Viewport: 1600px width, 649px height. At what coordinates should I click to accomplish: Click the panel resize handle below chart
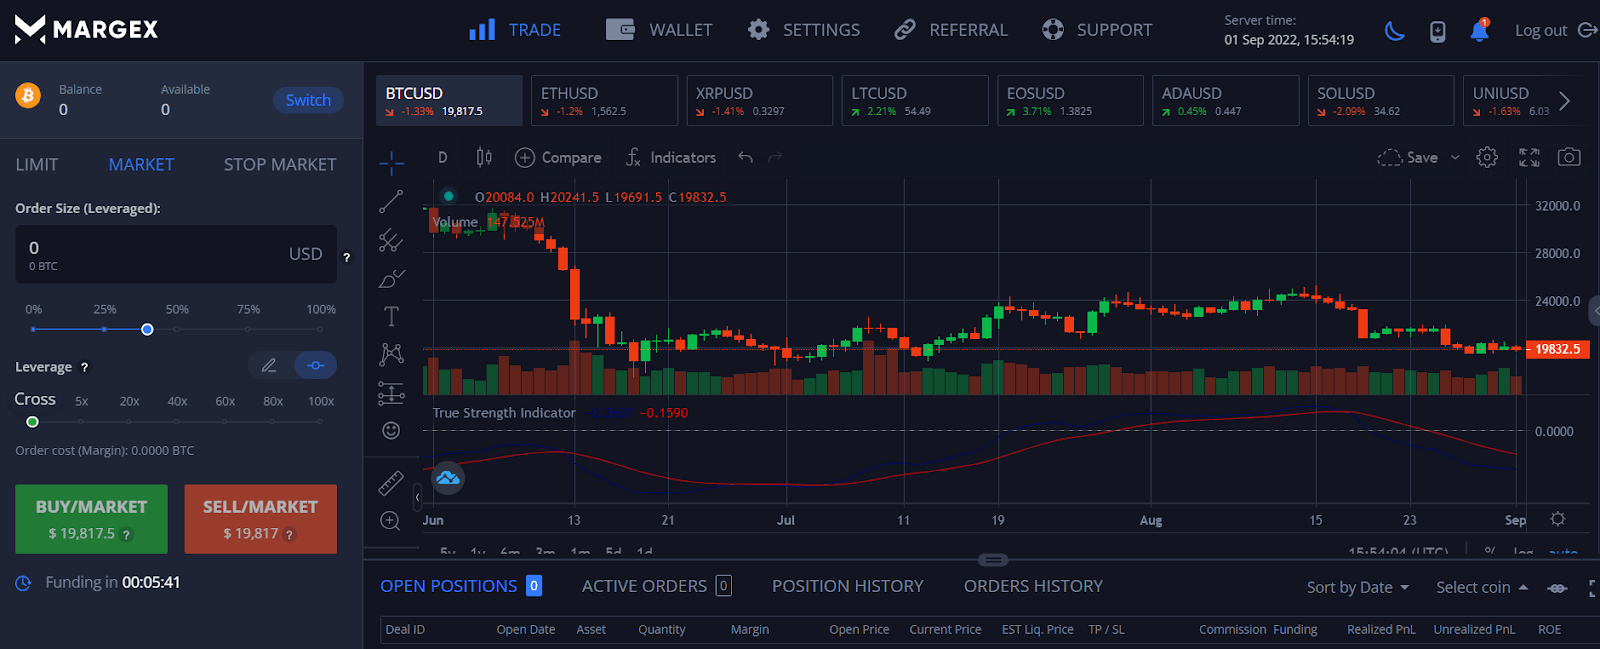(992, 560)
